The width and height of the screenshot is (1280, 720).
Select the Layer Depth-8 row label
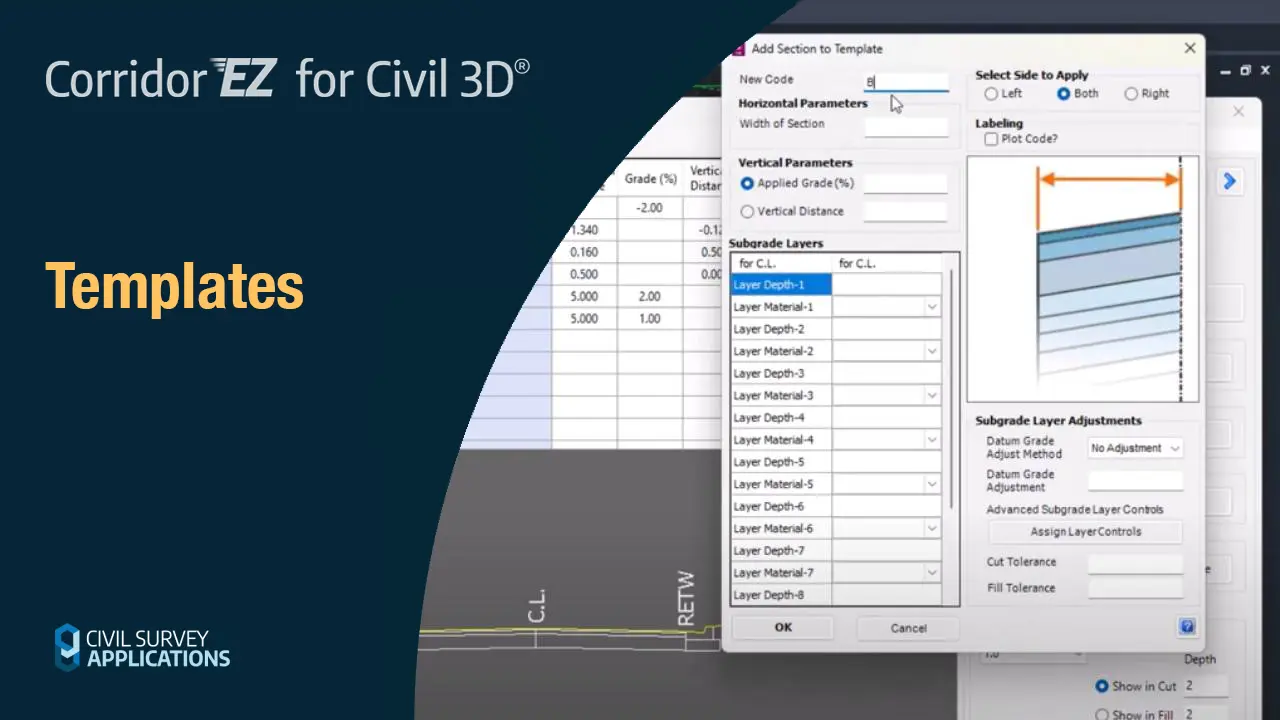click(781, 595)
